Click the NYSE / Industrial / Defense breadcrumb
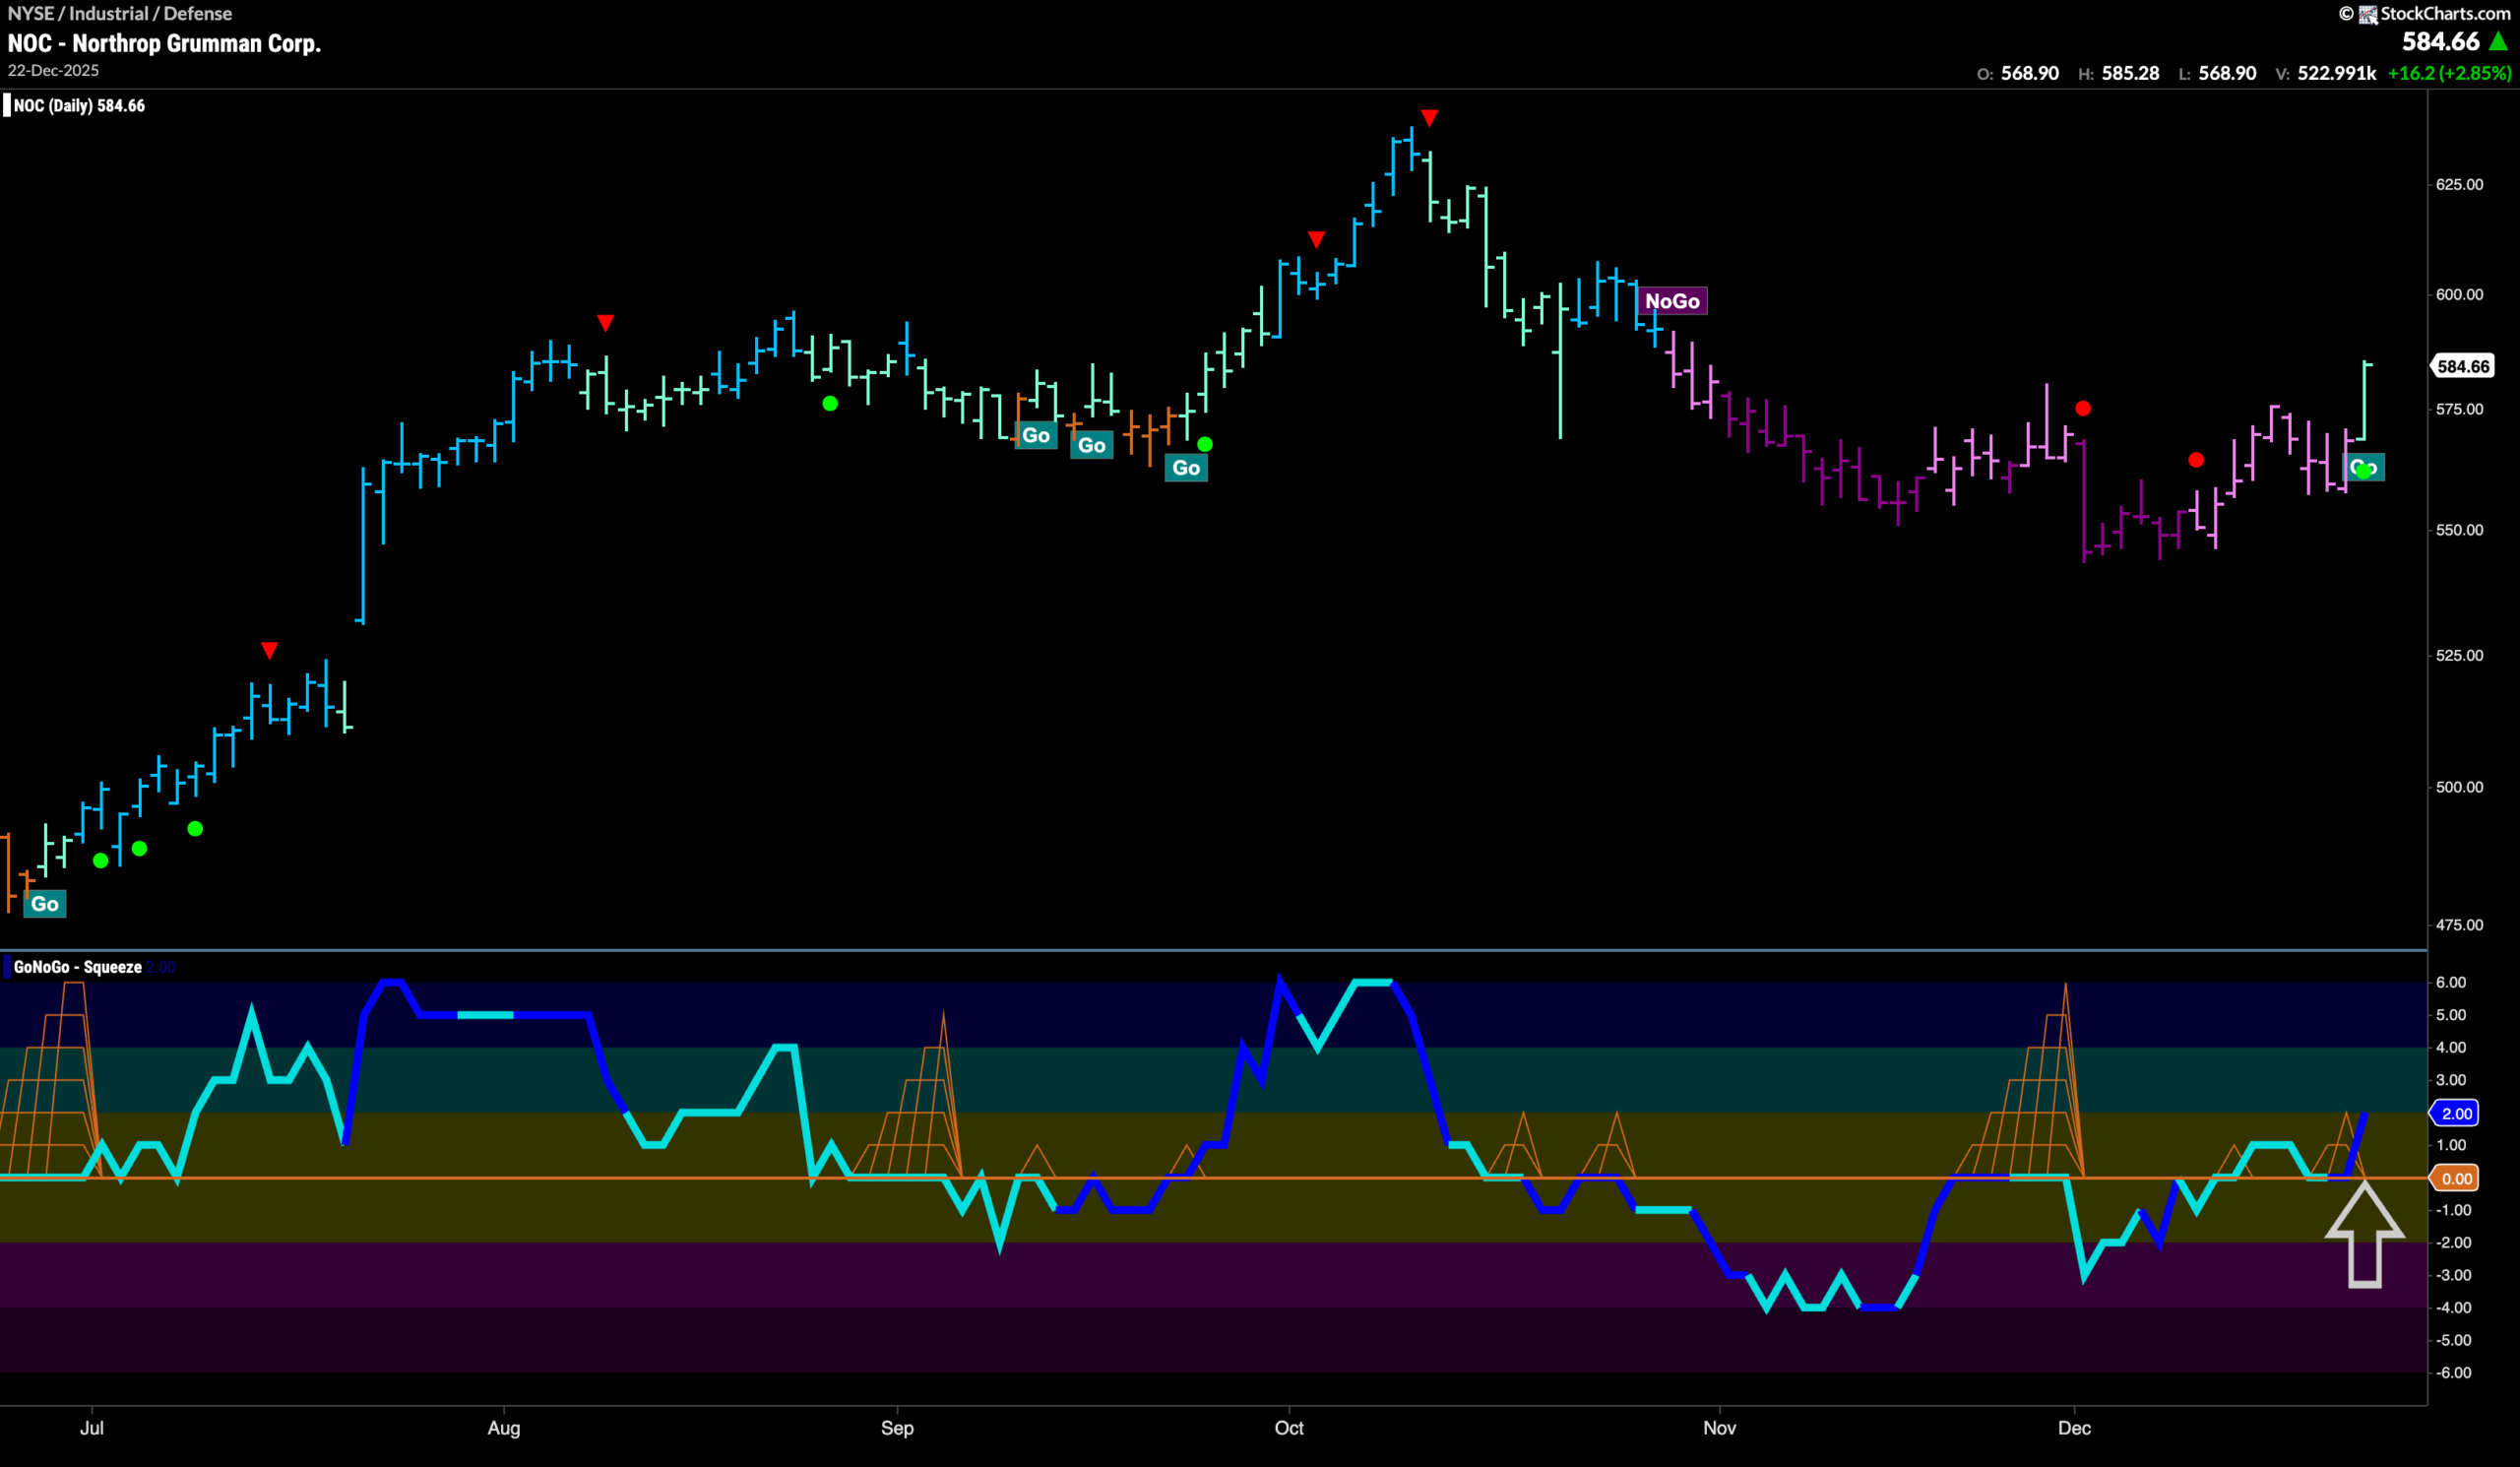Image resolution: width=2520 pixels, height=1467 pixels. [x=120, y=13]
